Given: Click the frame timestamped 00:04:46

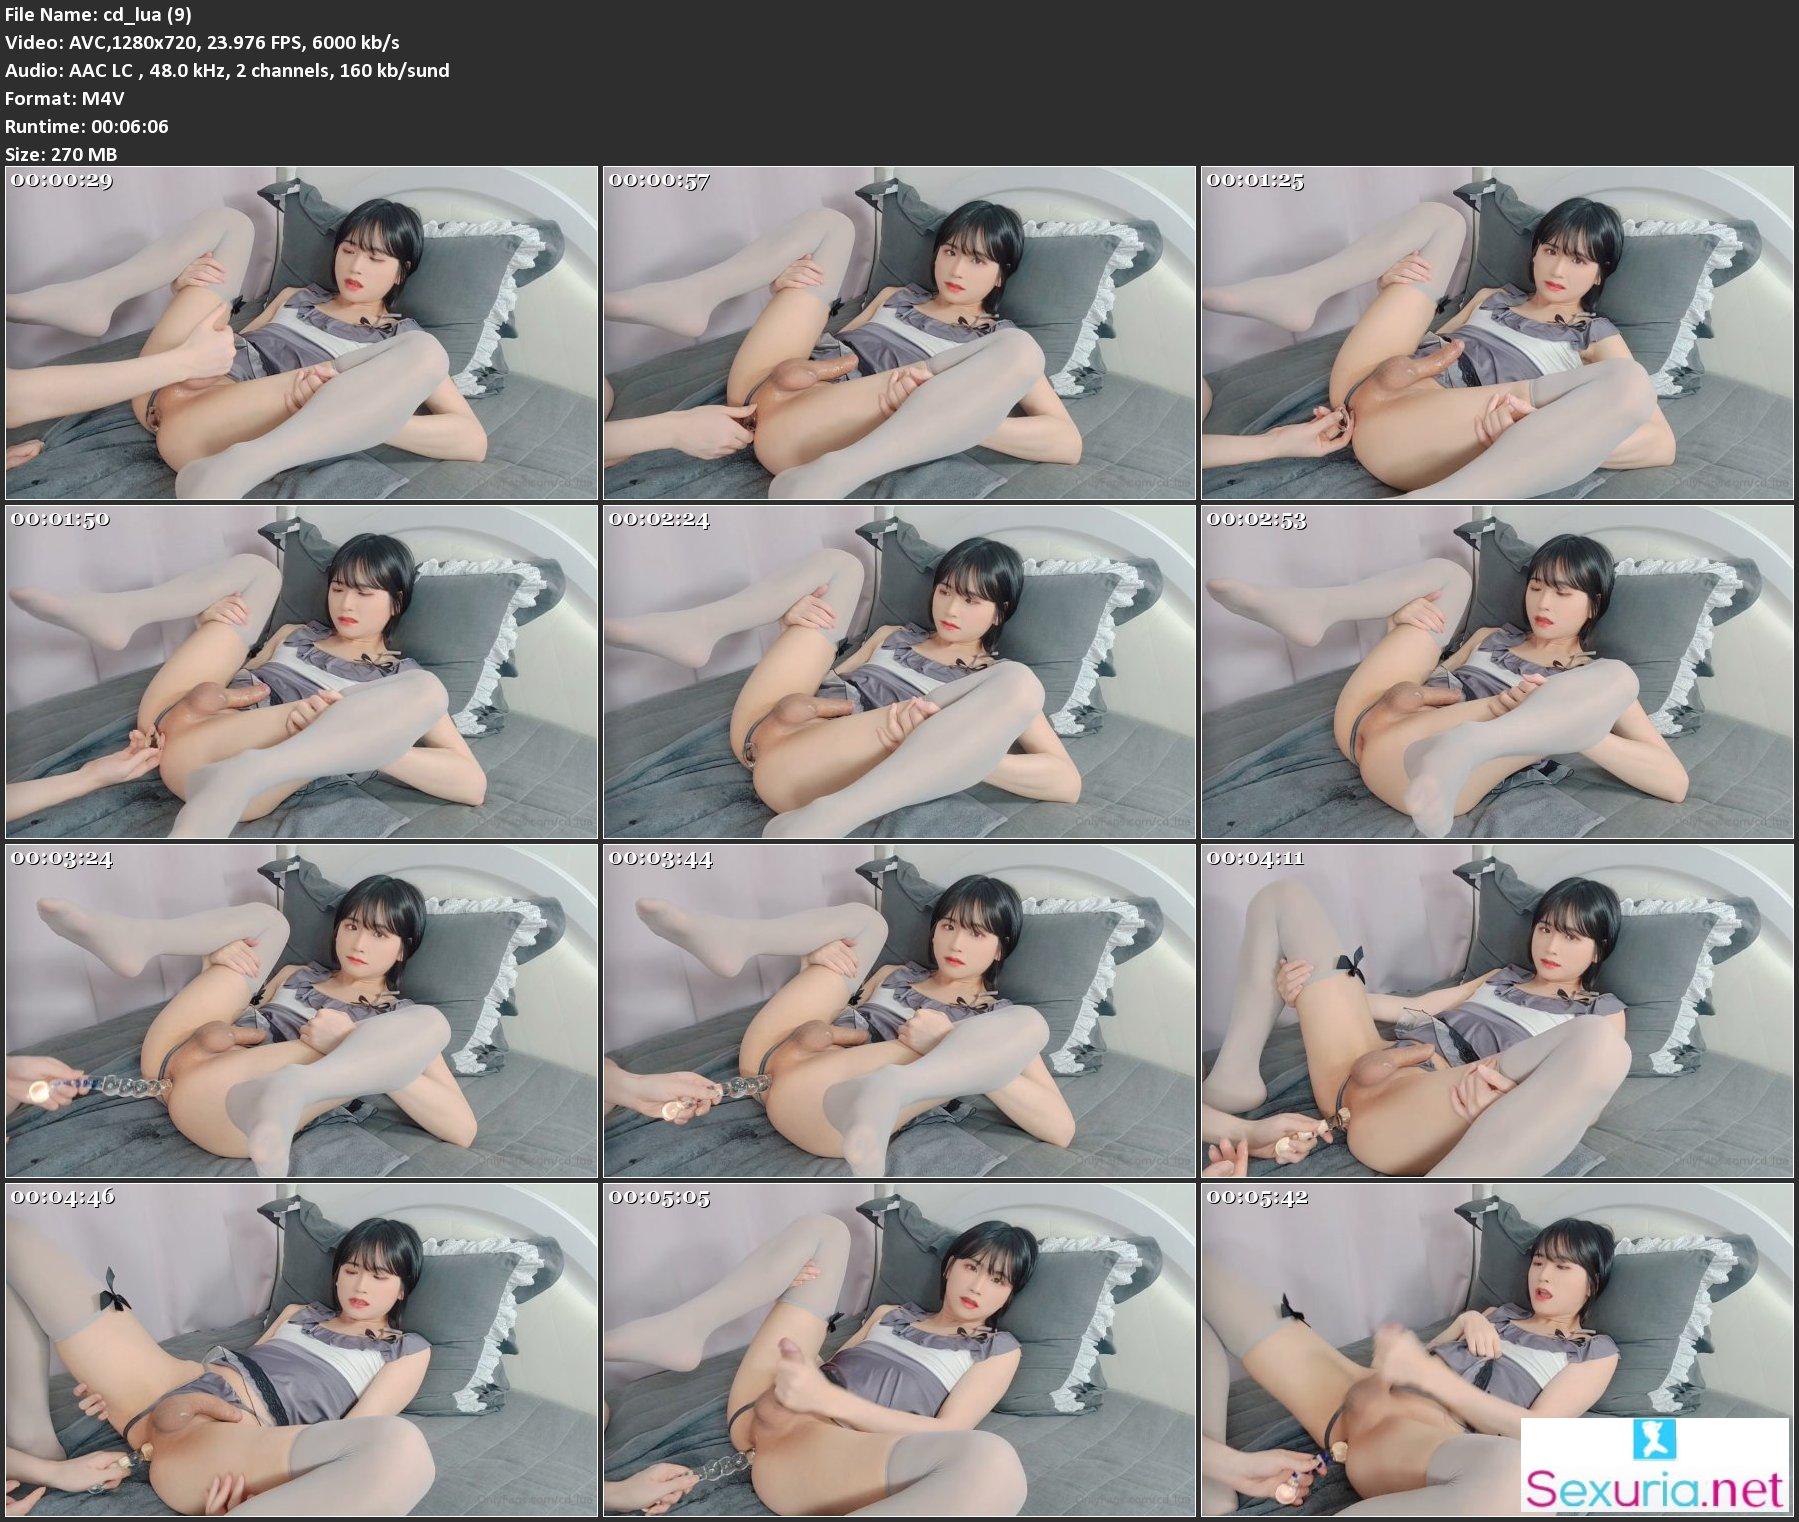Looking at the screenshot, I should pyautogui.click(x=301, y=1350).
